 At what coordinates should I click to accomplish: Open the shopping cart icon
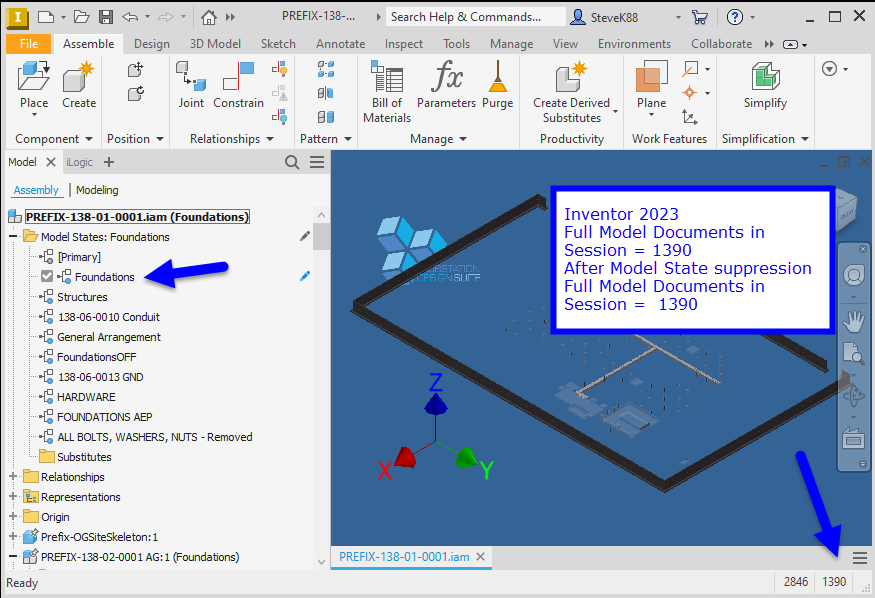click(x=699, y=17)
